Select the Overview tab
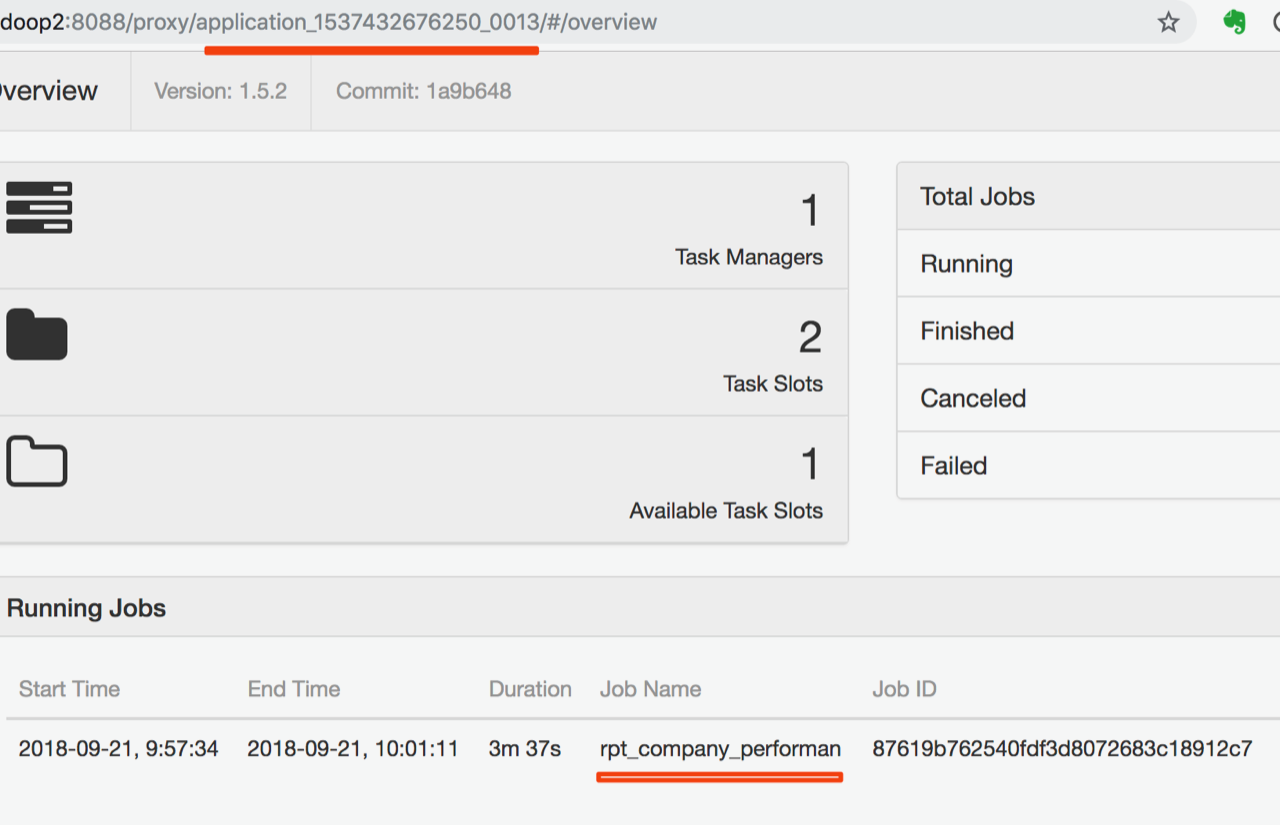 tap(48, 91)
